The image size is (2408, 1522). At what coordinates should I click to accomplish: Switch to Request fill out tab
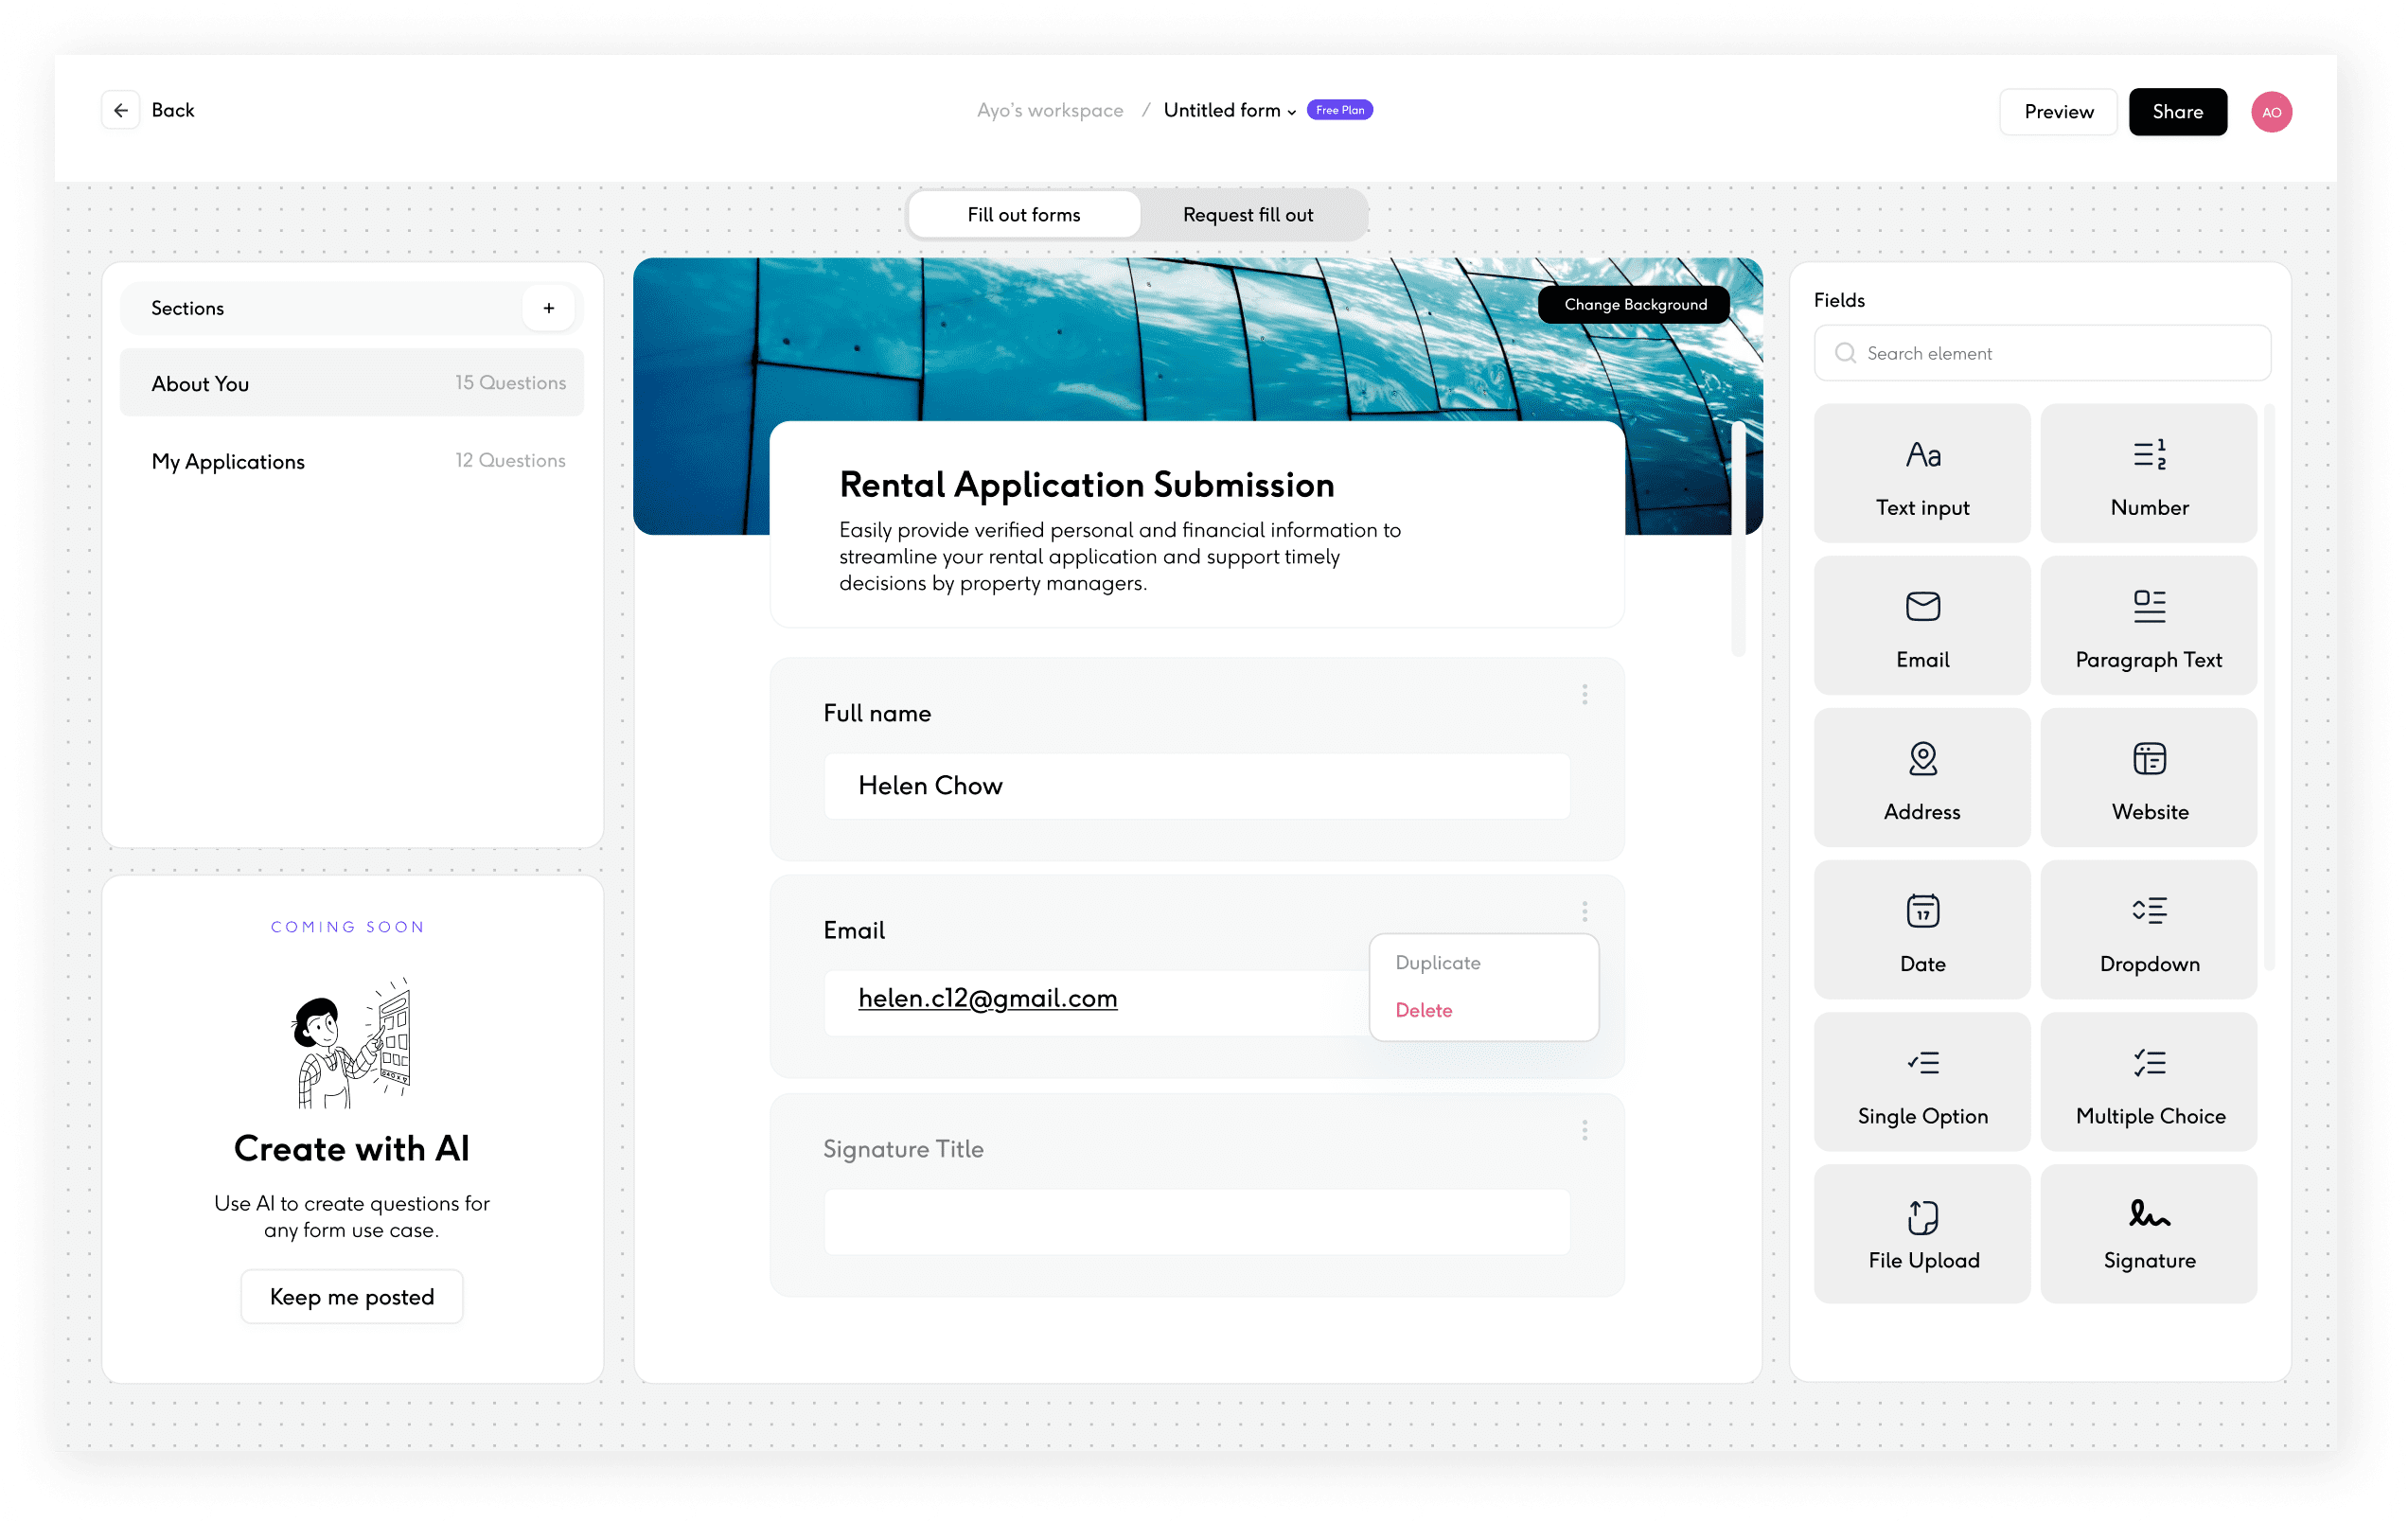click(x=1247, y=215)
